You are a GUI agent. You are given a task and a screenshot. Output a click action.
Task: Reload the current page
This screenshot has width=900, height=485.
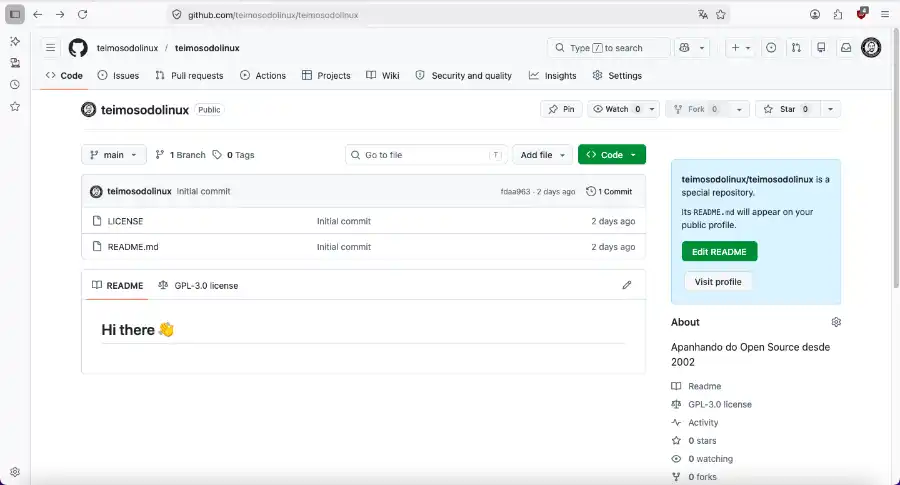coord(83,14)
